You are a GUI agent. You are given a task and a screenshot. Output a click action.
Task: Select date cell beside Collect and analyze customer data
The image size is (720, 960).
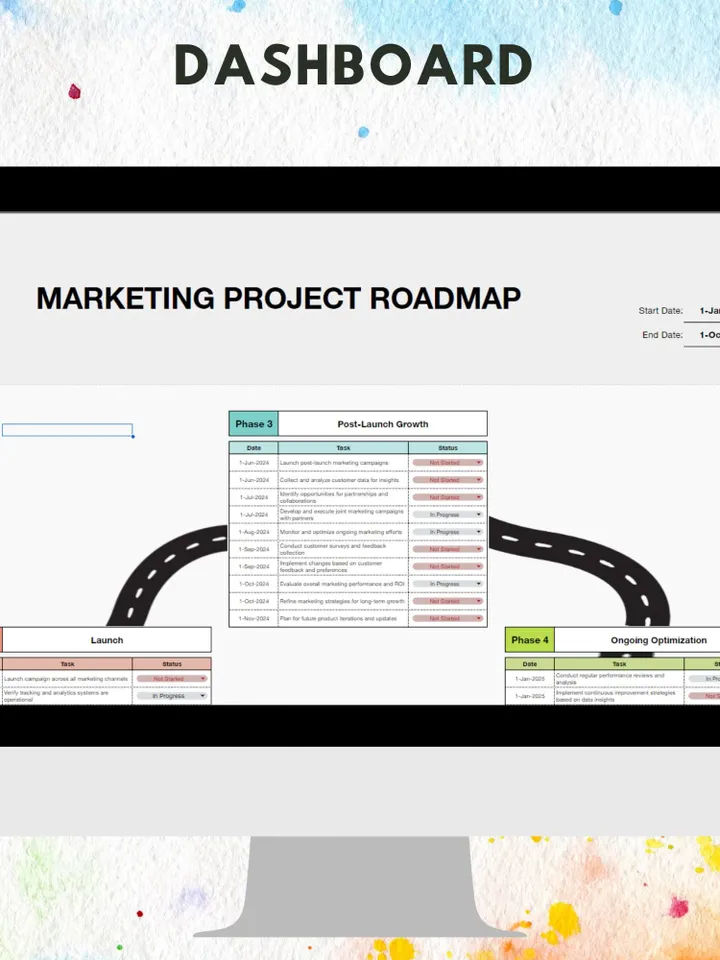pos(253,480)
